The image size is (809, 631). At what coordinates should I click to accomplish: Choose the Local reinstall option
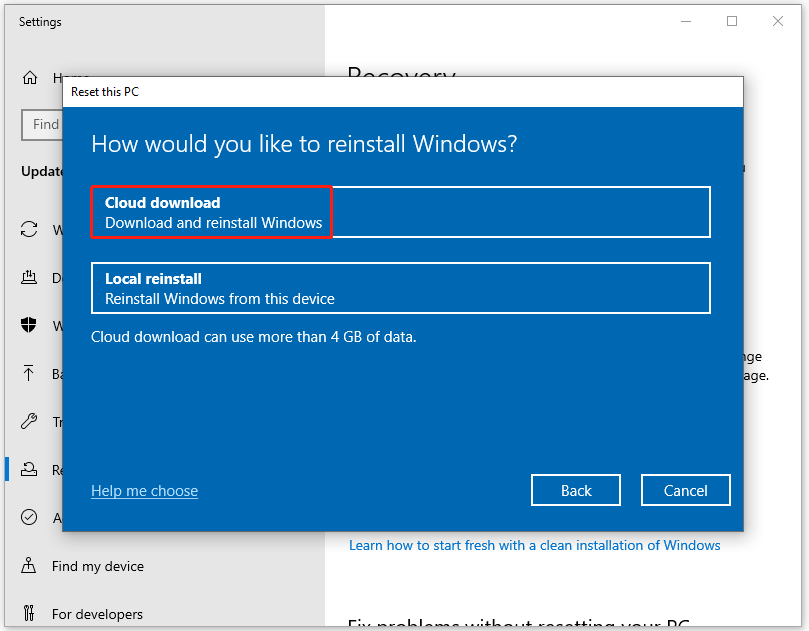click(x=400, y=288)
